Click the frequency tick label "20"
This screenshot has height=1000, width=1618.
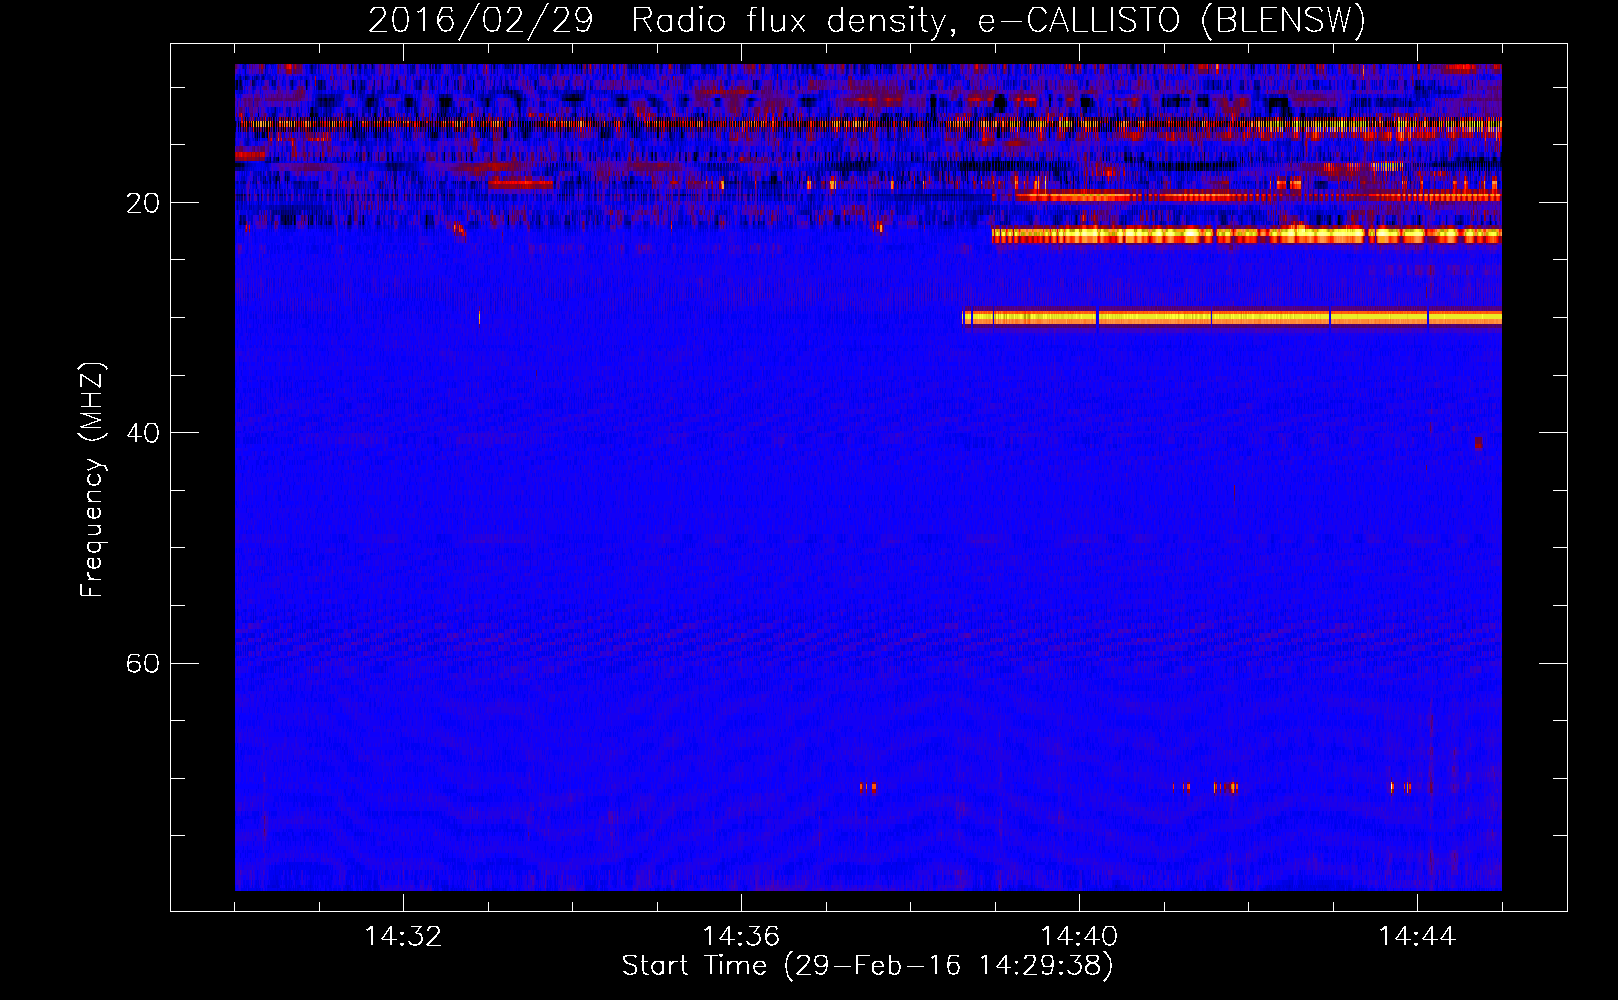143,203
